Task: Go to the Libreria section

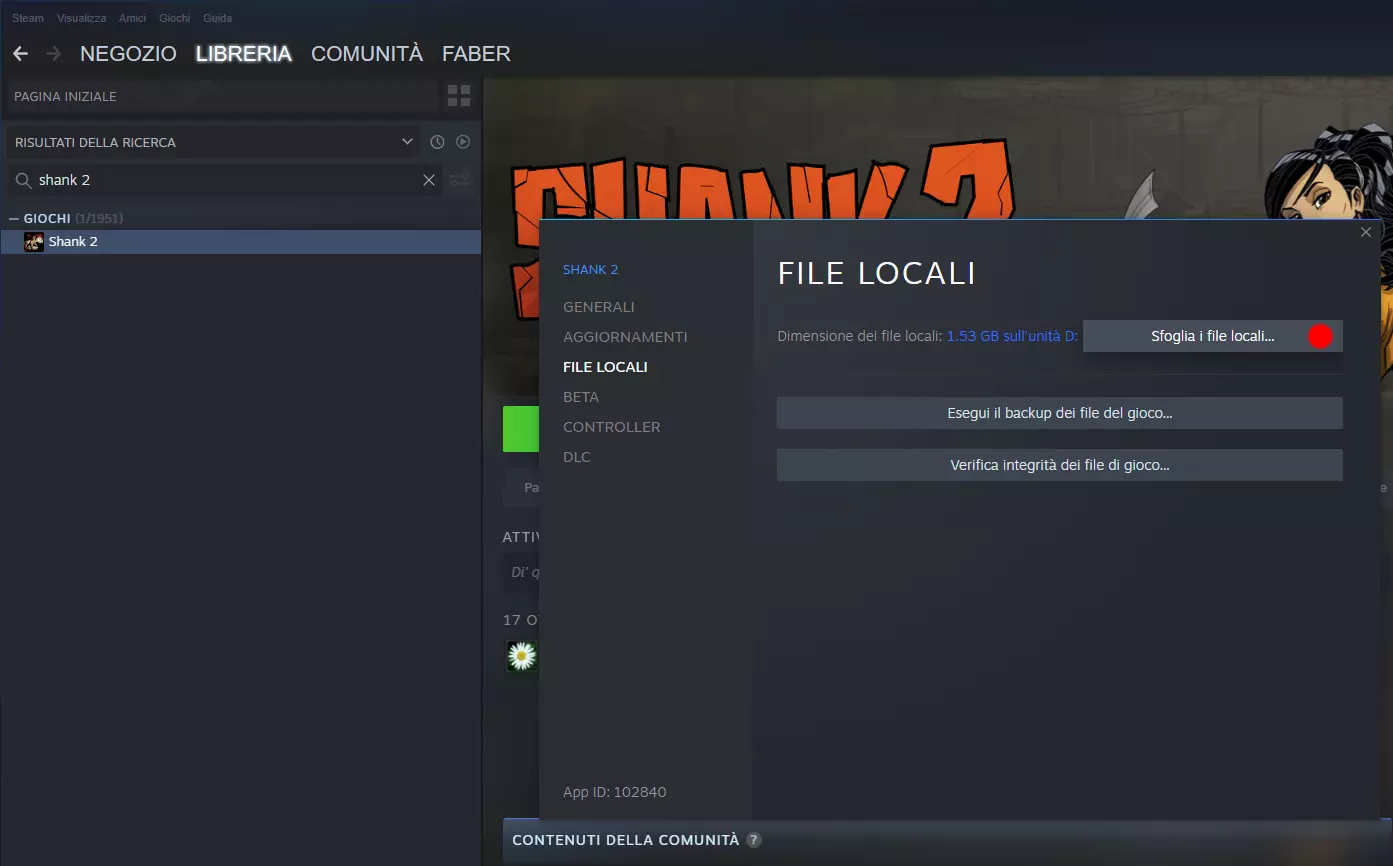Action: [x=244, y=54]
